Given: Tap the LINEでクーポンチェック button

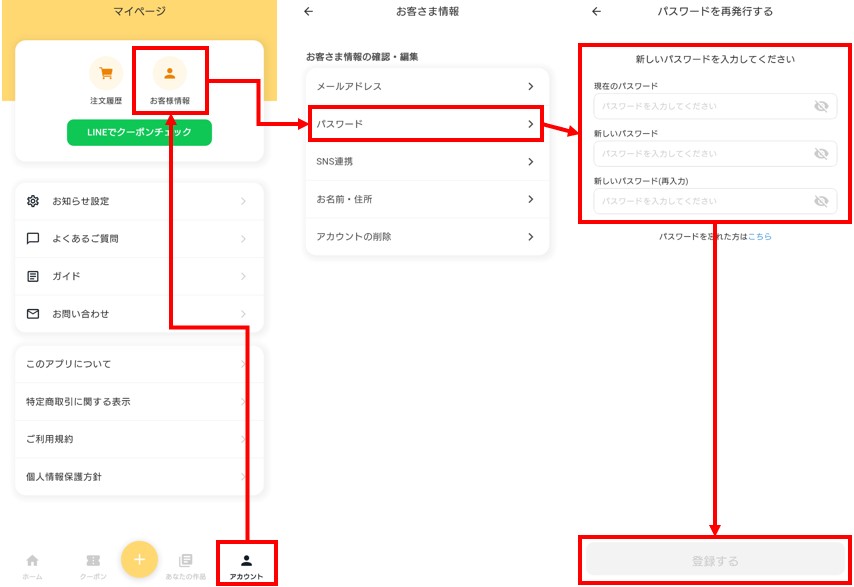Looking at the screenshot, I should click(139, 132).
